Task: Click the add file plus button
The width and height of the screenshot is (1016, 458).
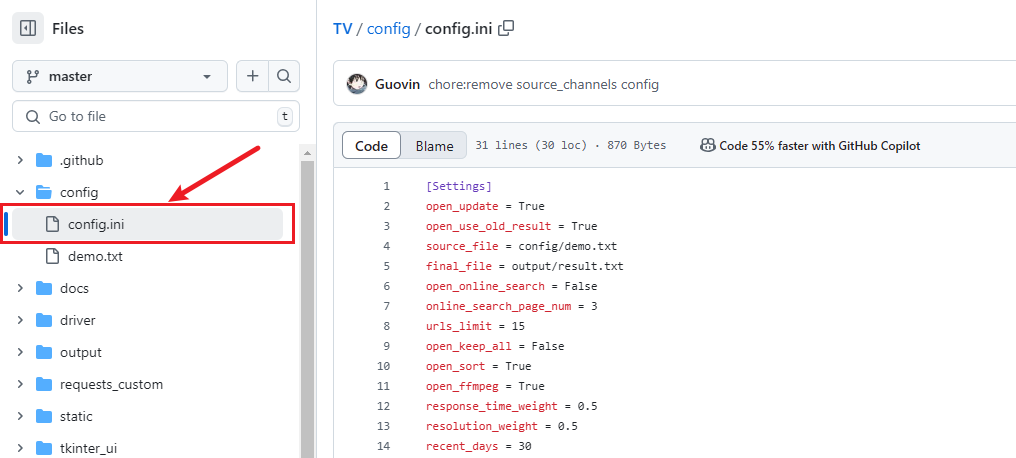Action: click(252, 76)
